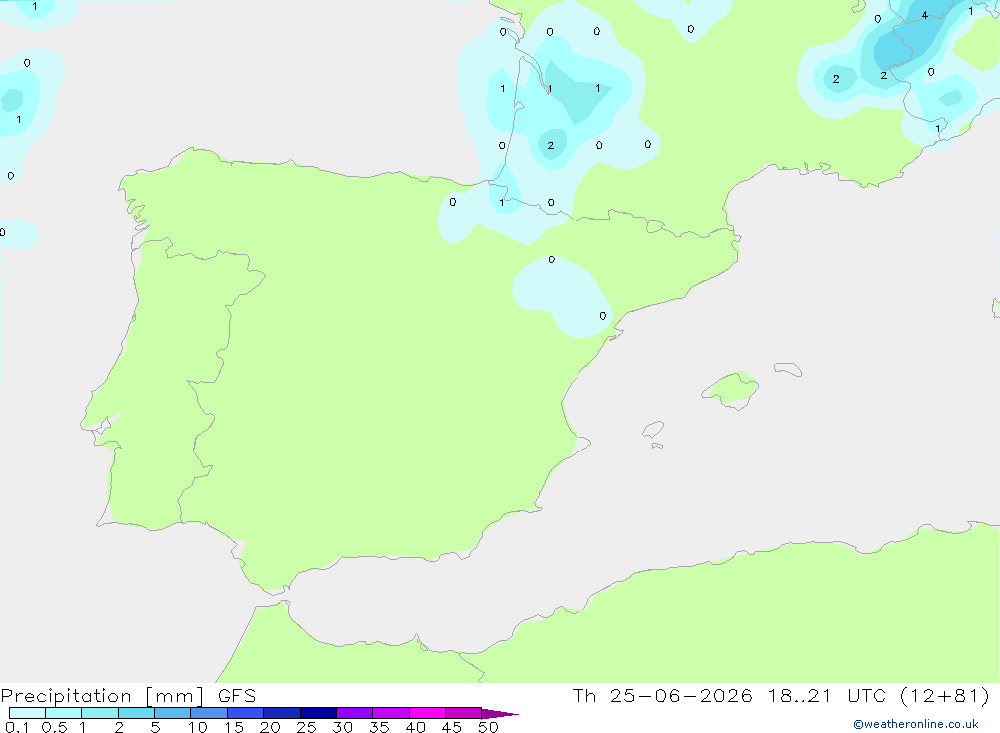Select the legend swatch between 0.5 and 1

[x=64, y=713]
